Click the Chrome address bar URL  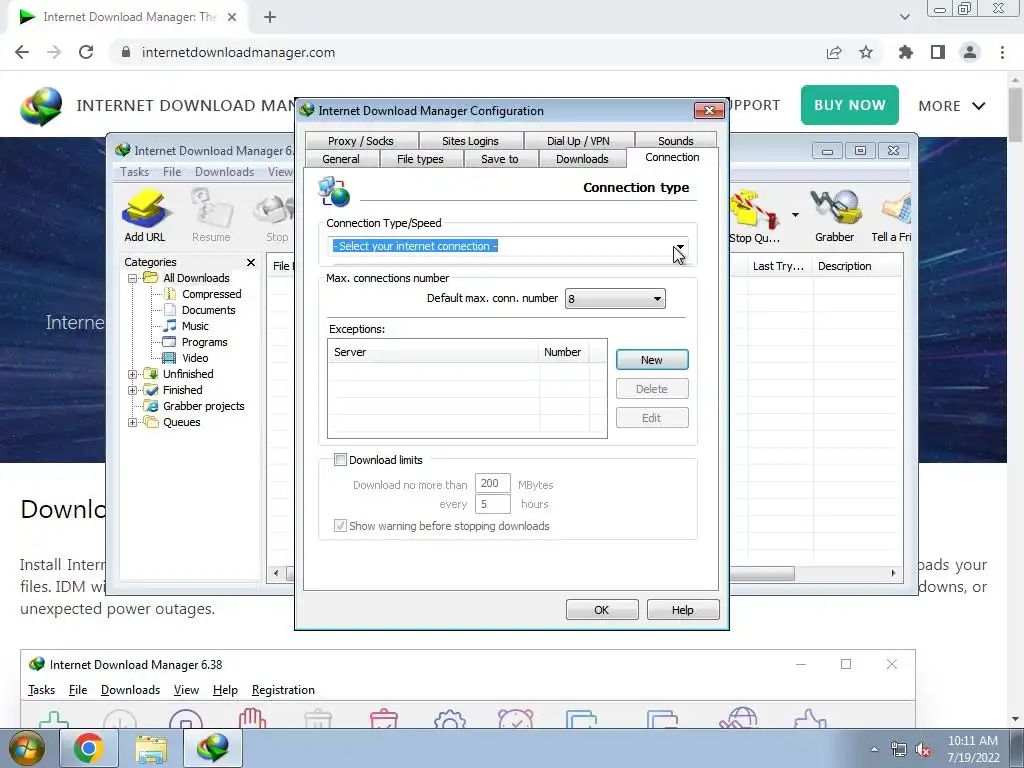(x=238, y=52)
